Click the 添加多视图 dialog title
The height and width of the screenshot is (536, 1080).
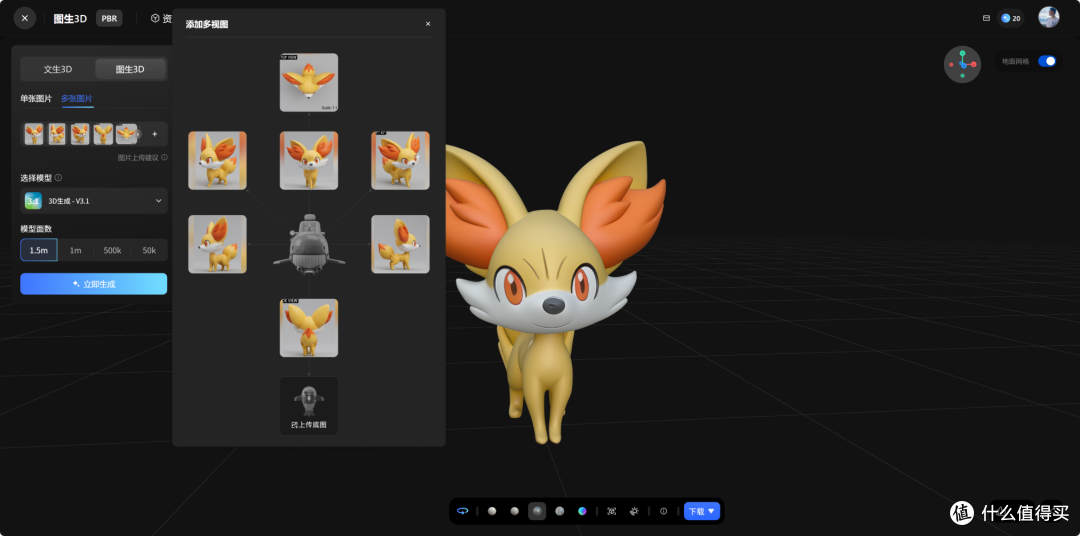[207, 24]
